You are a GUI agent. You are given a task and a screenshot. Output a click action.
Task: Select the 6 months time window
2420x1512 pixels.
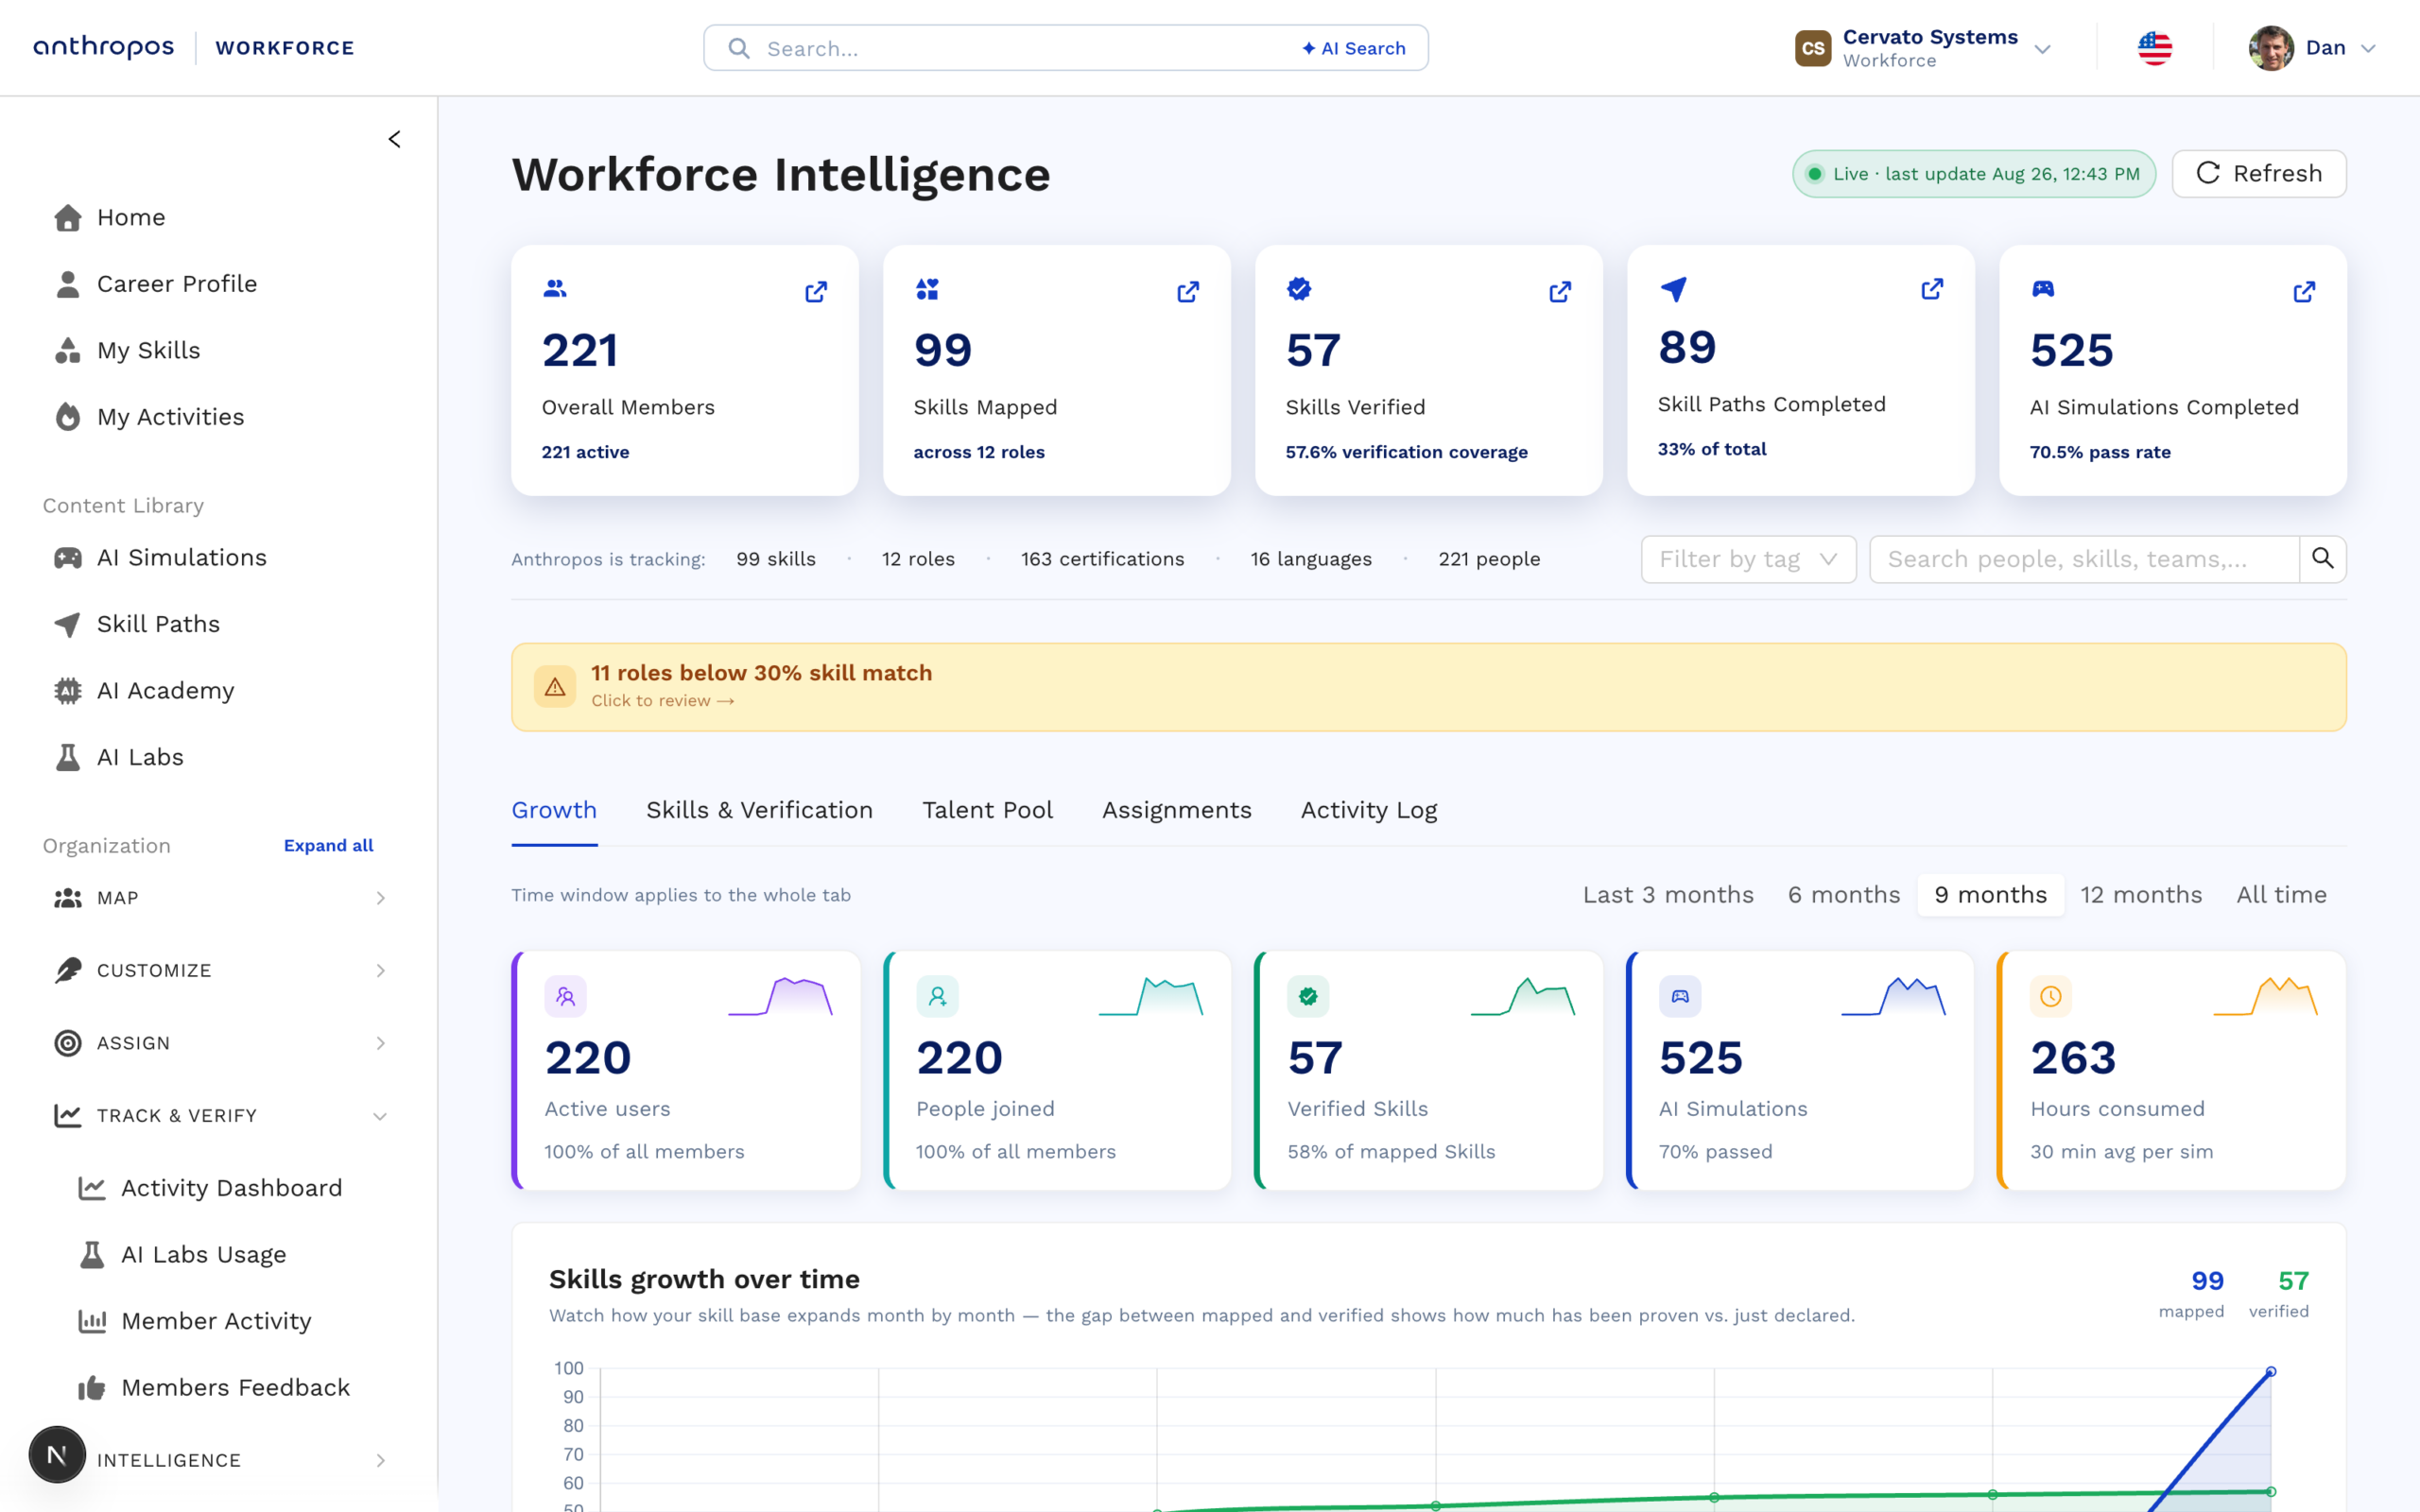click(x=1844, y=895)
